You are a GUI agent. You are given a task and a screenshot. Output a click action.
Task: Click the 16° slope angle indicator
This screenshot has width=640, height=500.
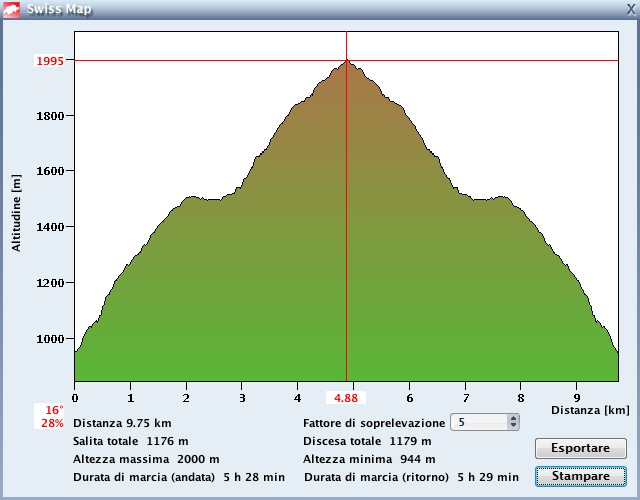pos(53,410)
